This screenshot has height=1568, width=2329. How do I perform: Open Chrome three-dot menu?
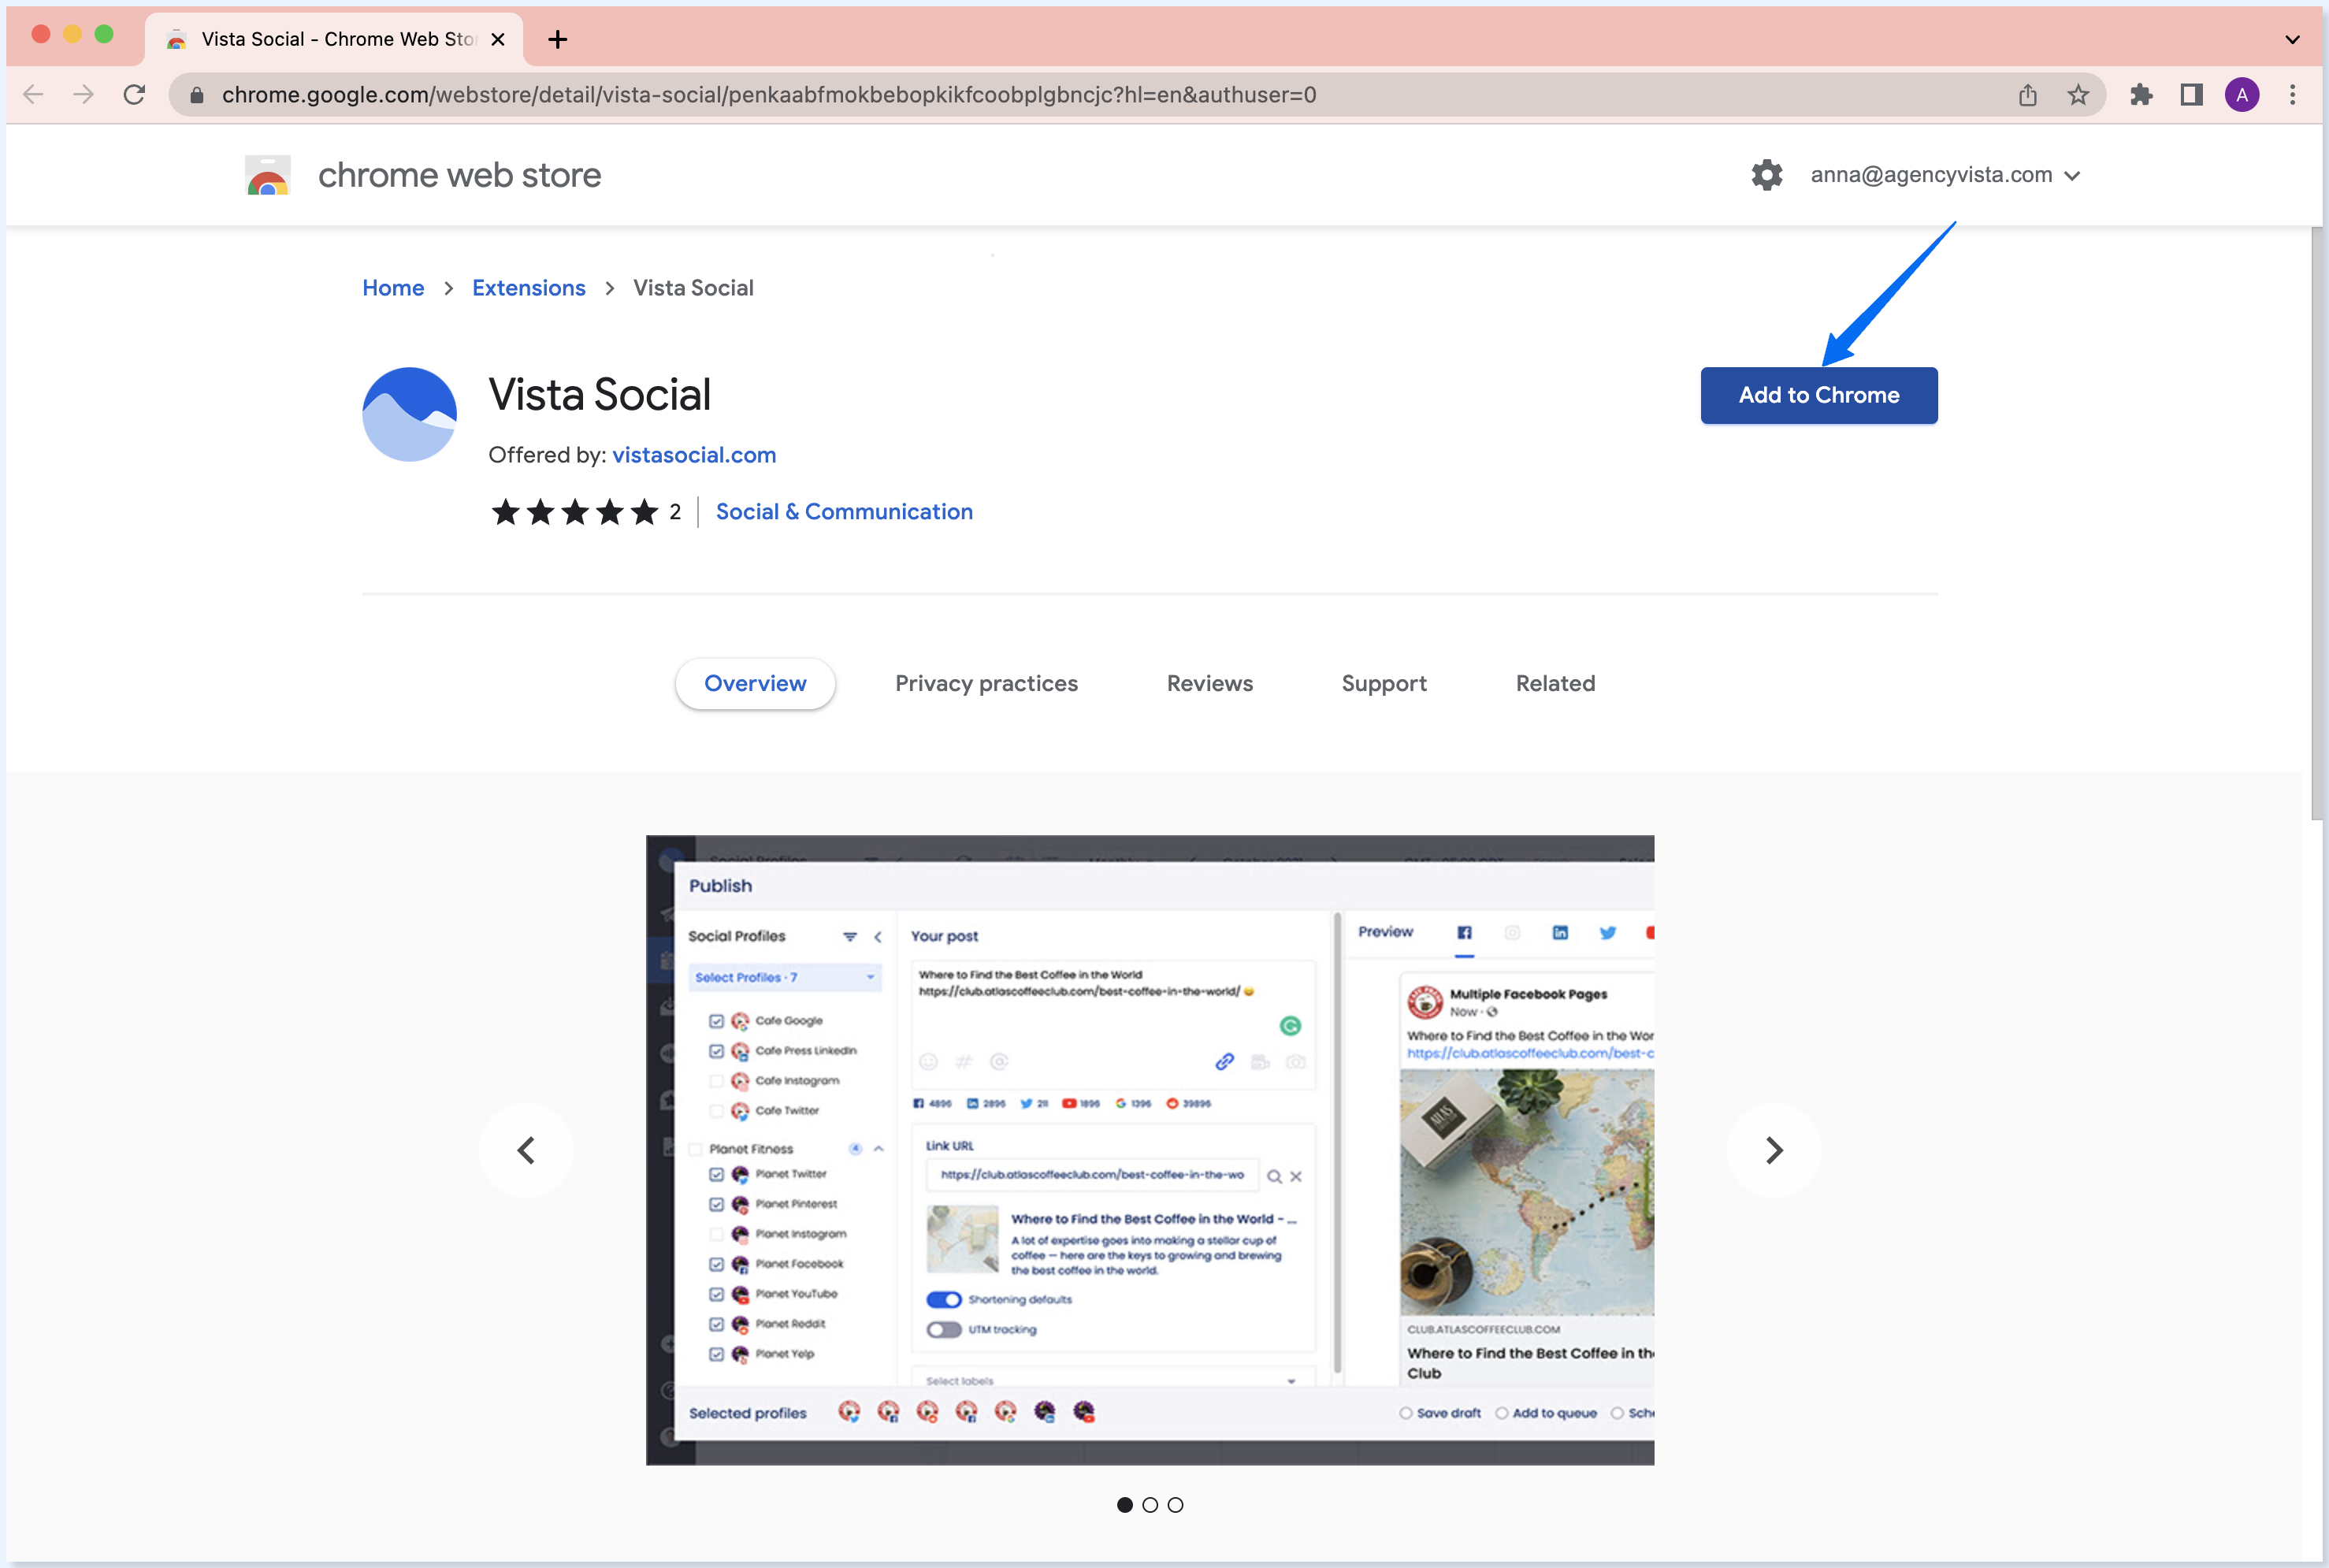[2292, 95]
